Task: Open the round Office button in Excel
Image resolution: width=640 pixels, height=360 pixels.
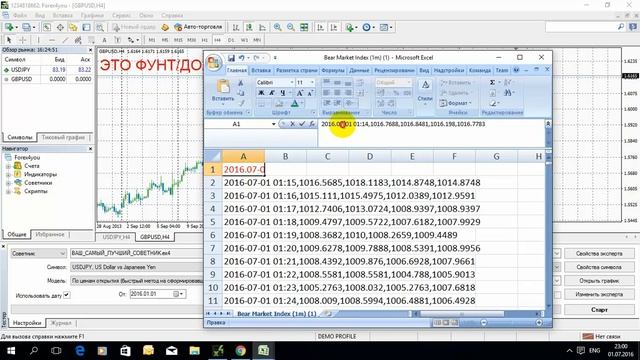Action: [x=214, y=63]
